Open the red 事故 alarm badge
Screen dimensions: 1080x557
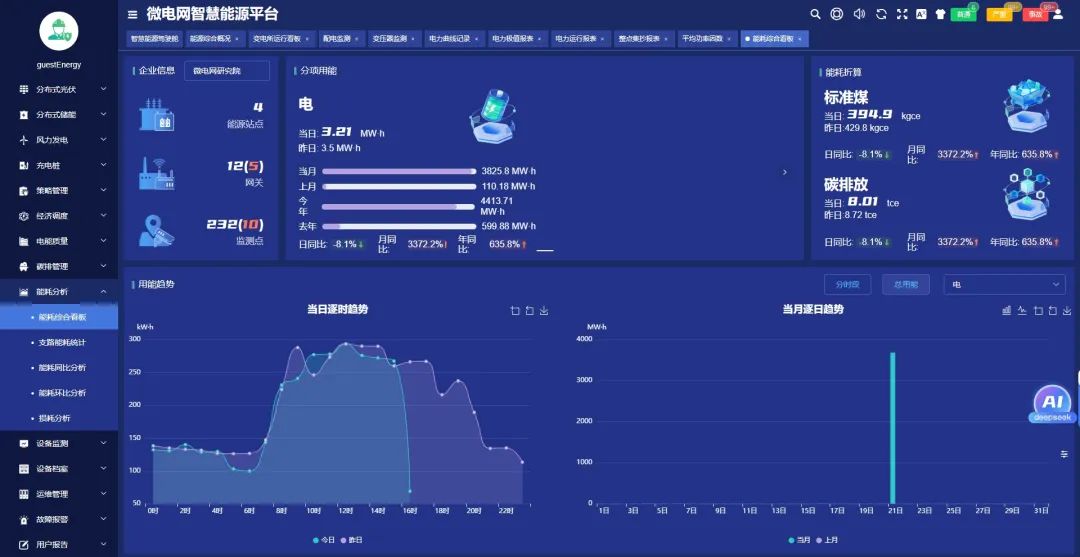click(x=1035, y=14)
